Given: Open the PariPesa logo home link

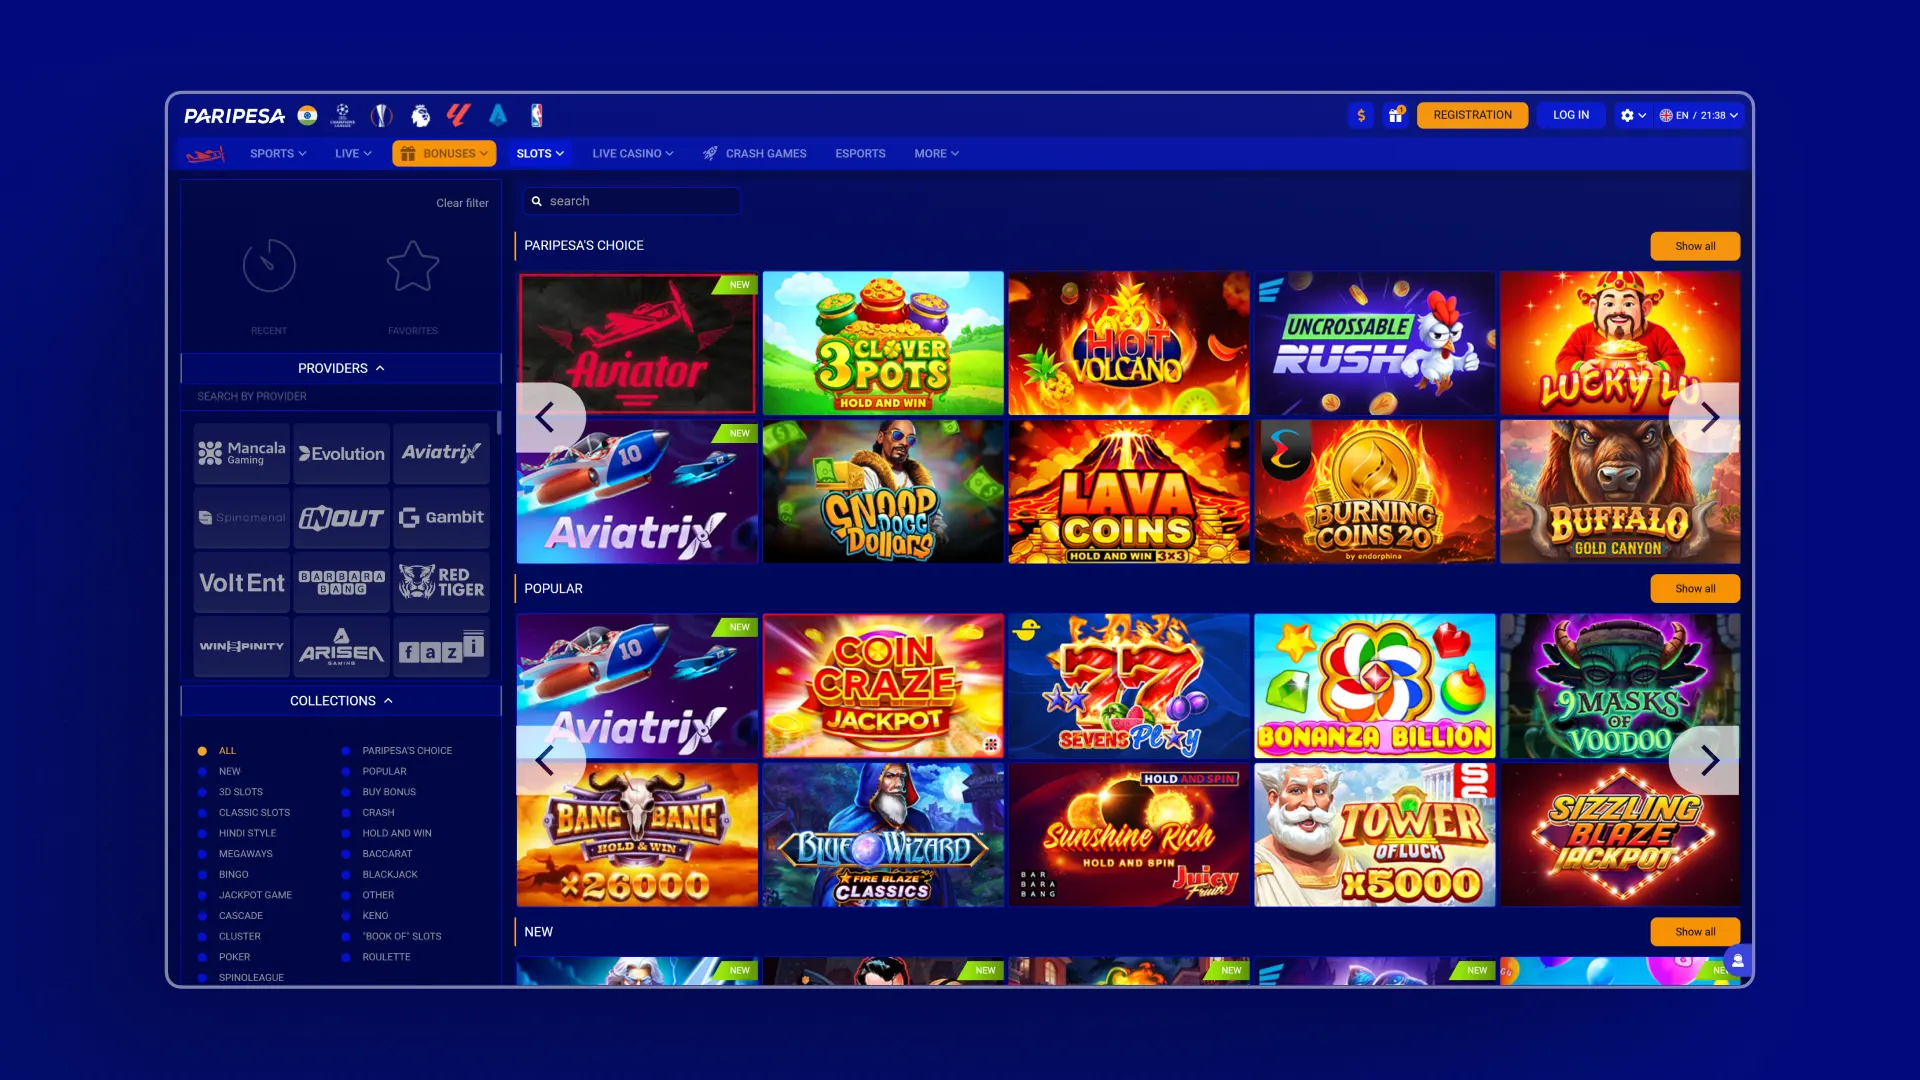Looking at the screenshot, I should (234, 116).
